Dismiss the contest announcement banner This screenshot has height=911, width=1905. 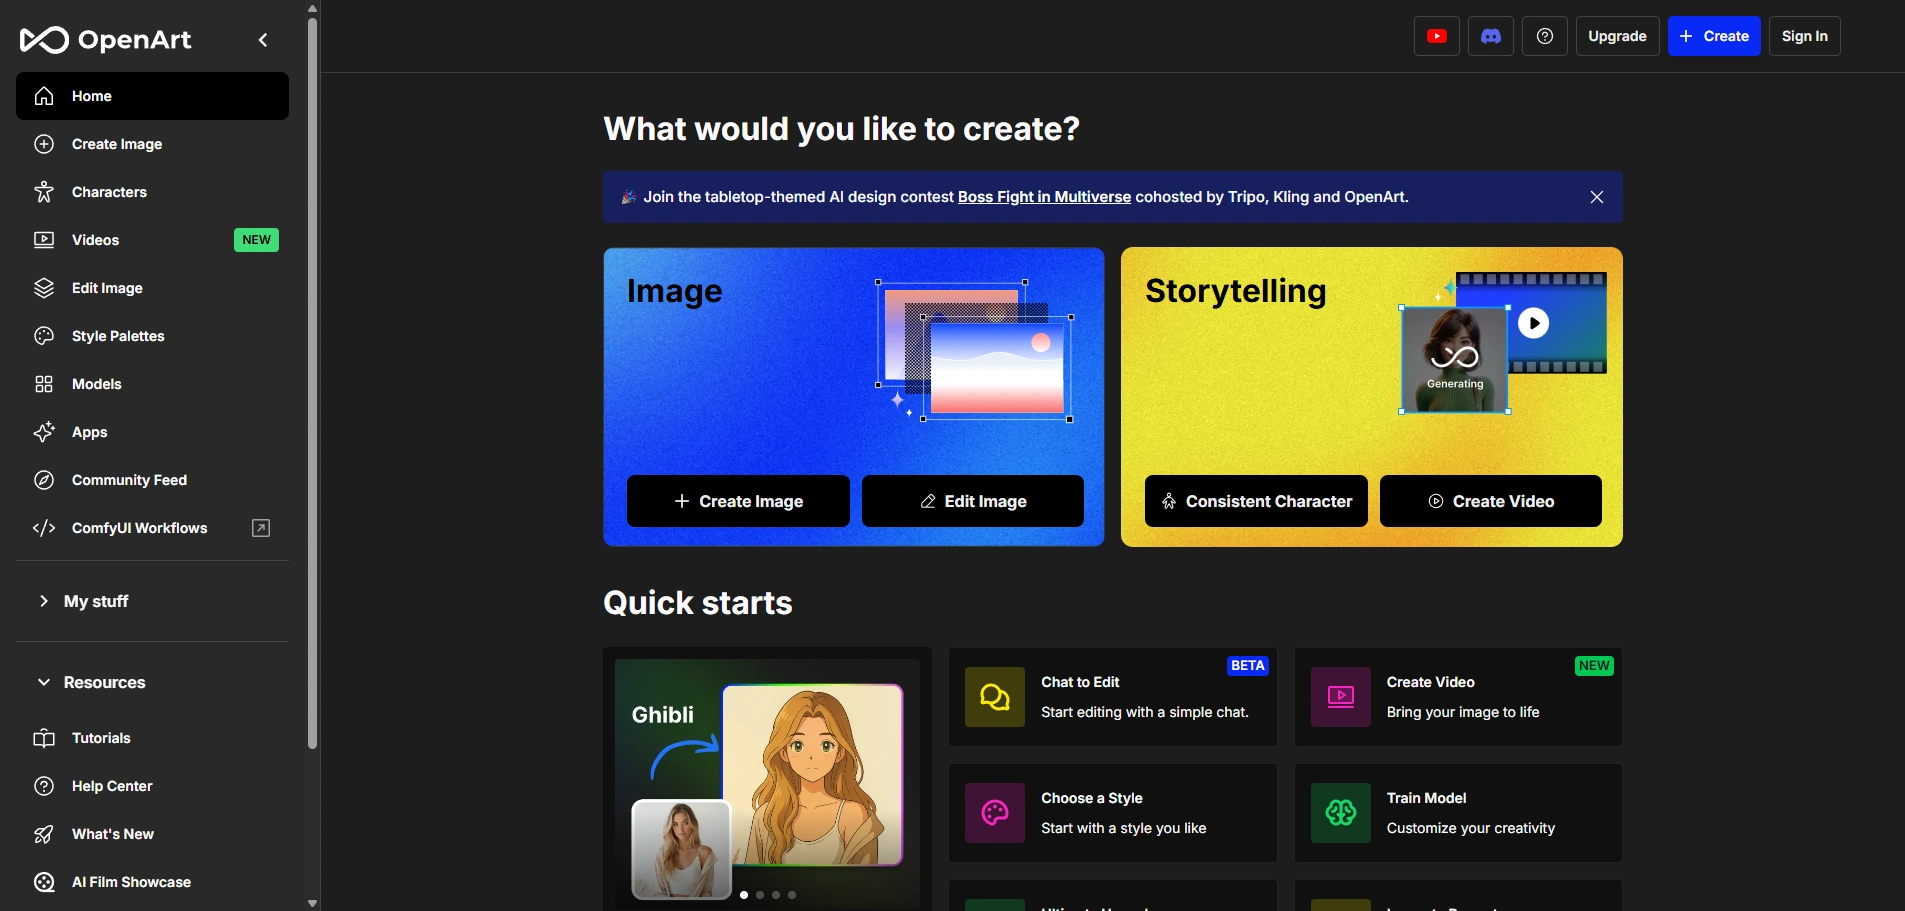click(1597, 197)
